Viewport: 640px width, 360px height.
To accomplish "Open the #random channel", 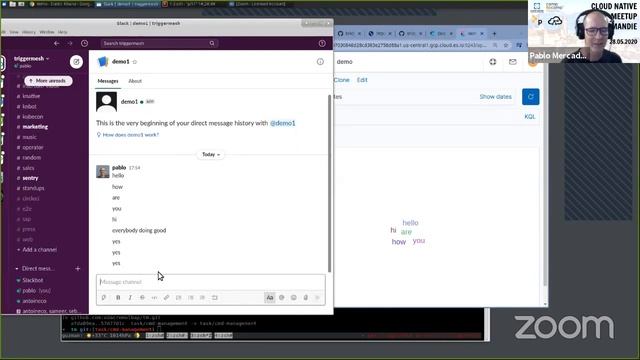I will coord(31,158).
